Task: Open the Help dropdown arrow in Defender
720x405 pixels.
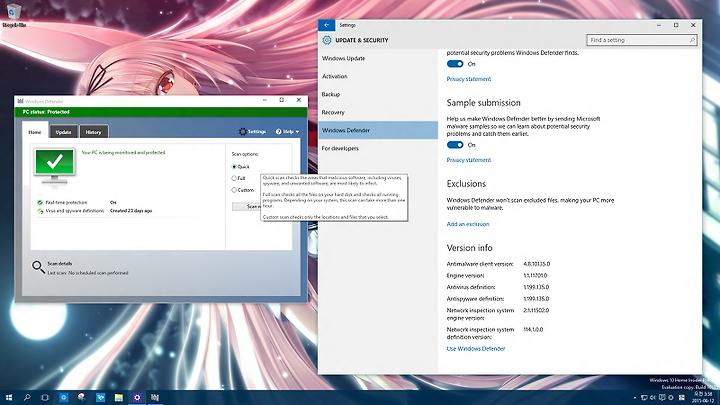Action: tap(297, 132)
